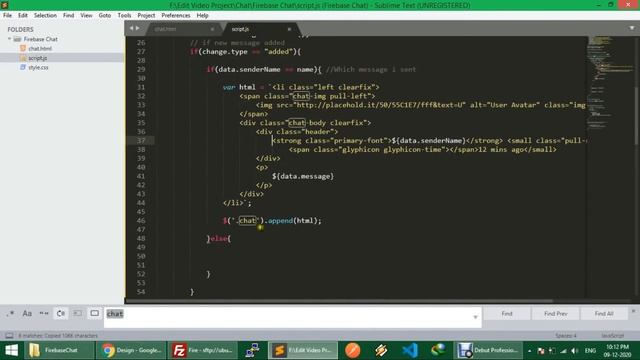Open the View menu
Screen dimensions: 640x360
pos(86,15)
